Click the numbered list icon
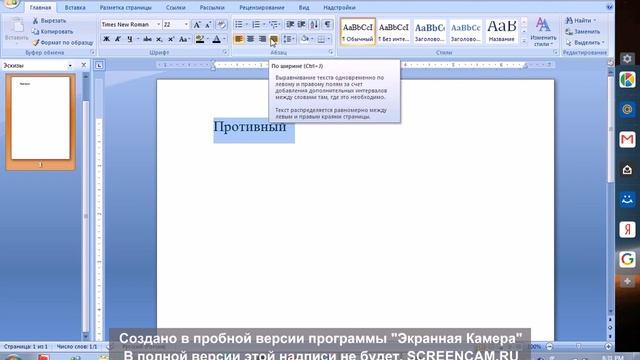The image size is (640, 360). click(x=256, y=25)
